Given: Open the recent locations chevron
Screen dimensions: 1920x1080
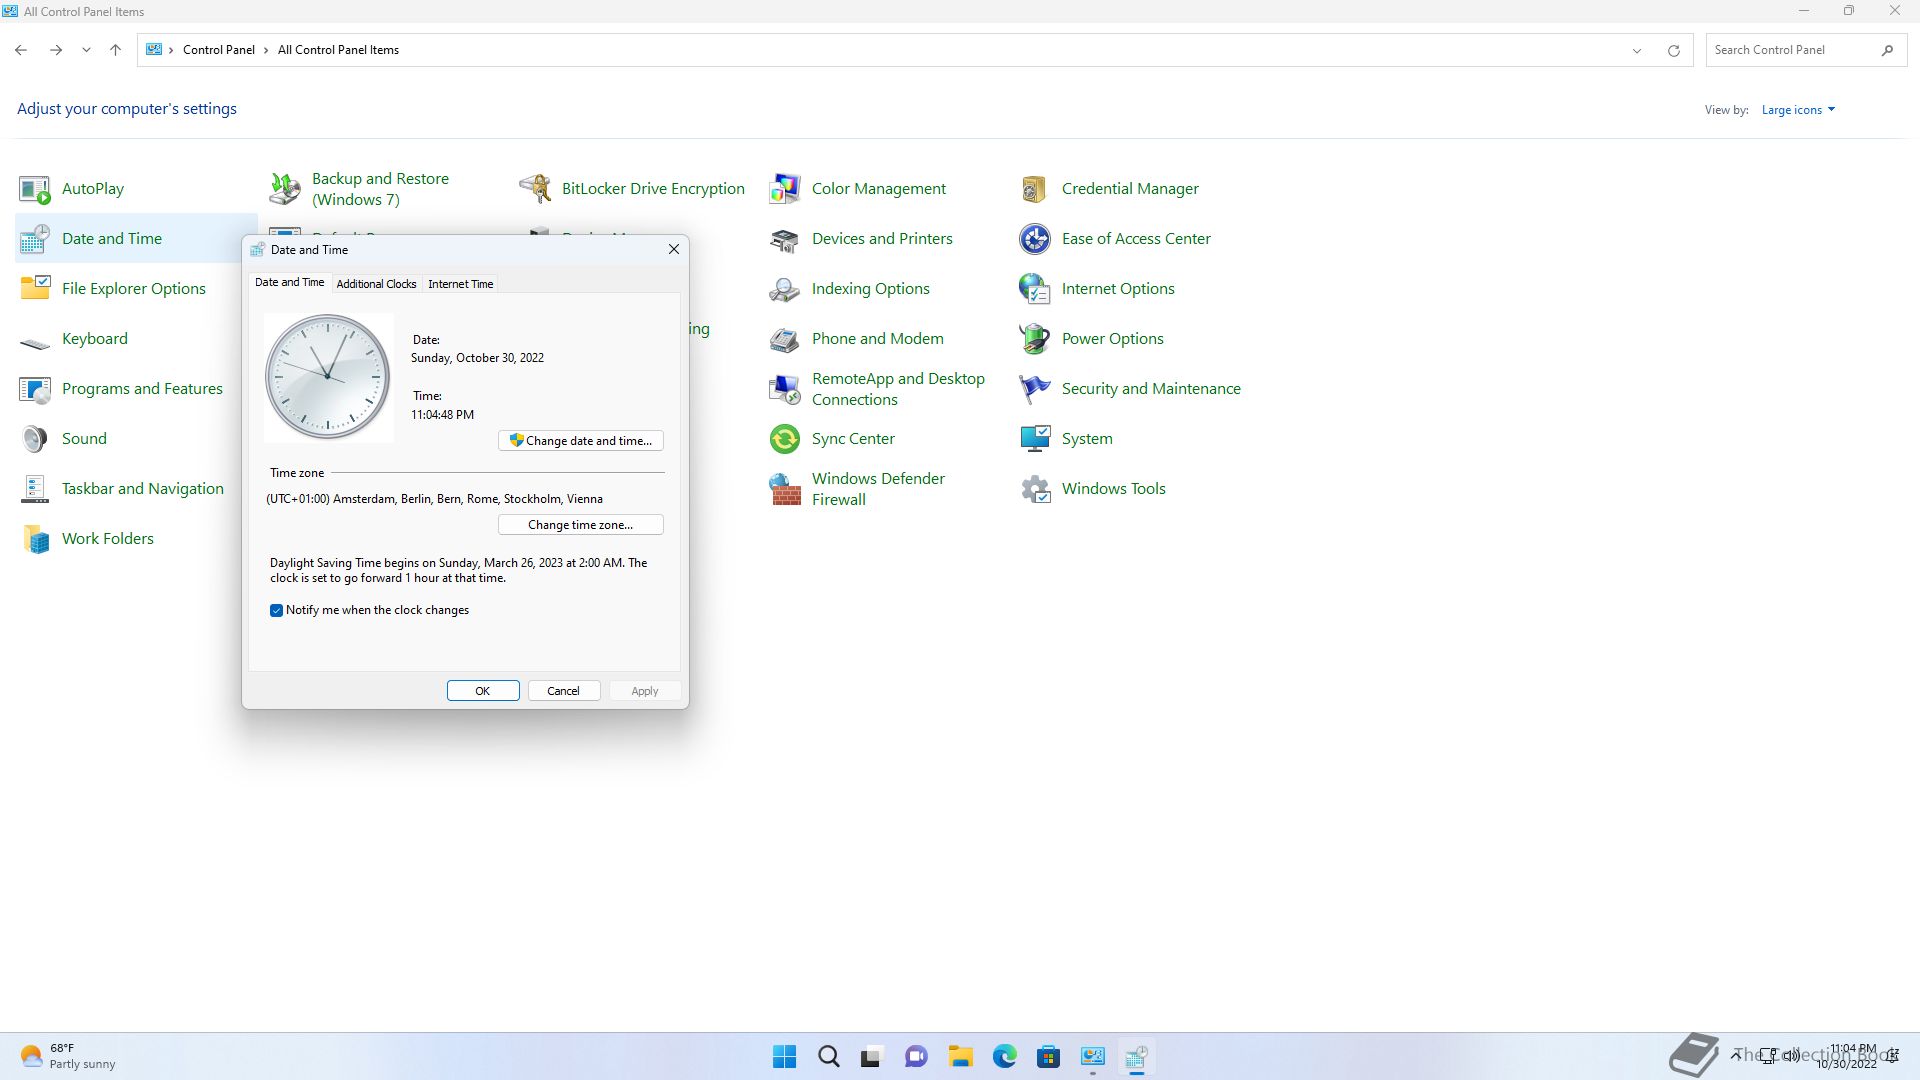Looking at the screenshot, I should (86, 50).
